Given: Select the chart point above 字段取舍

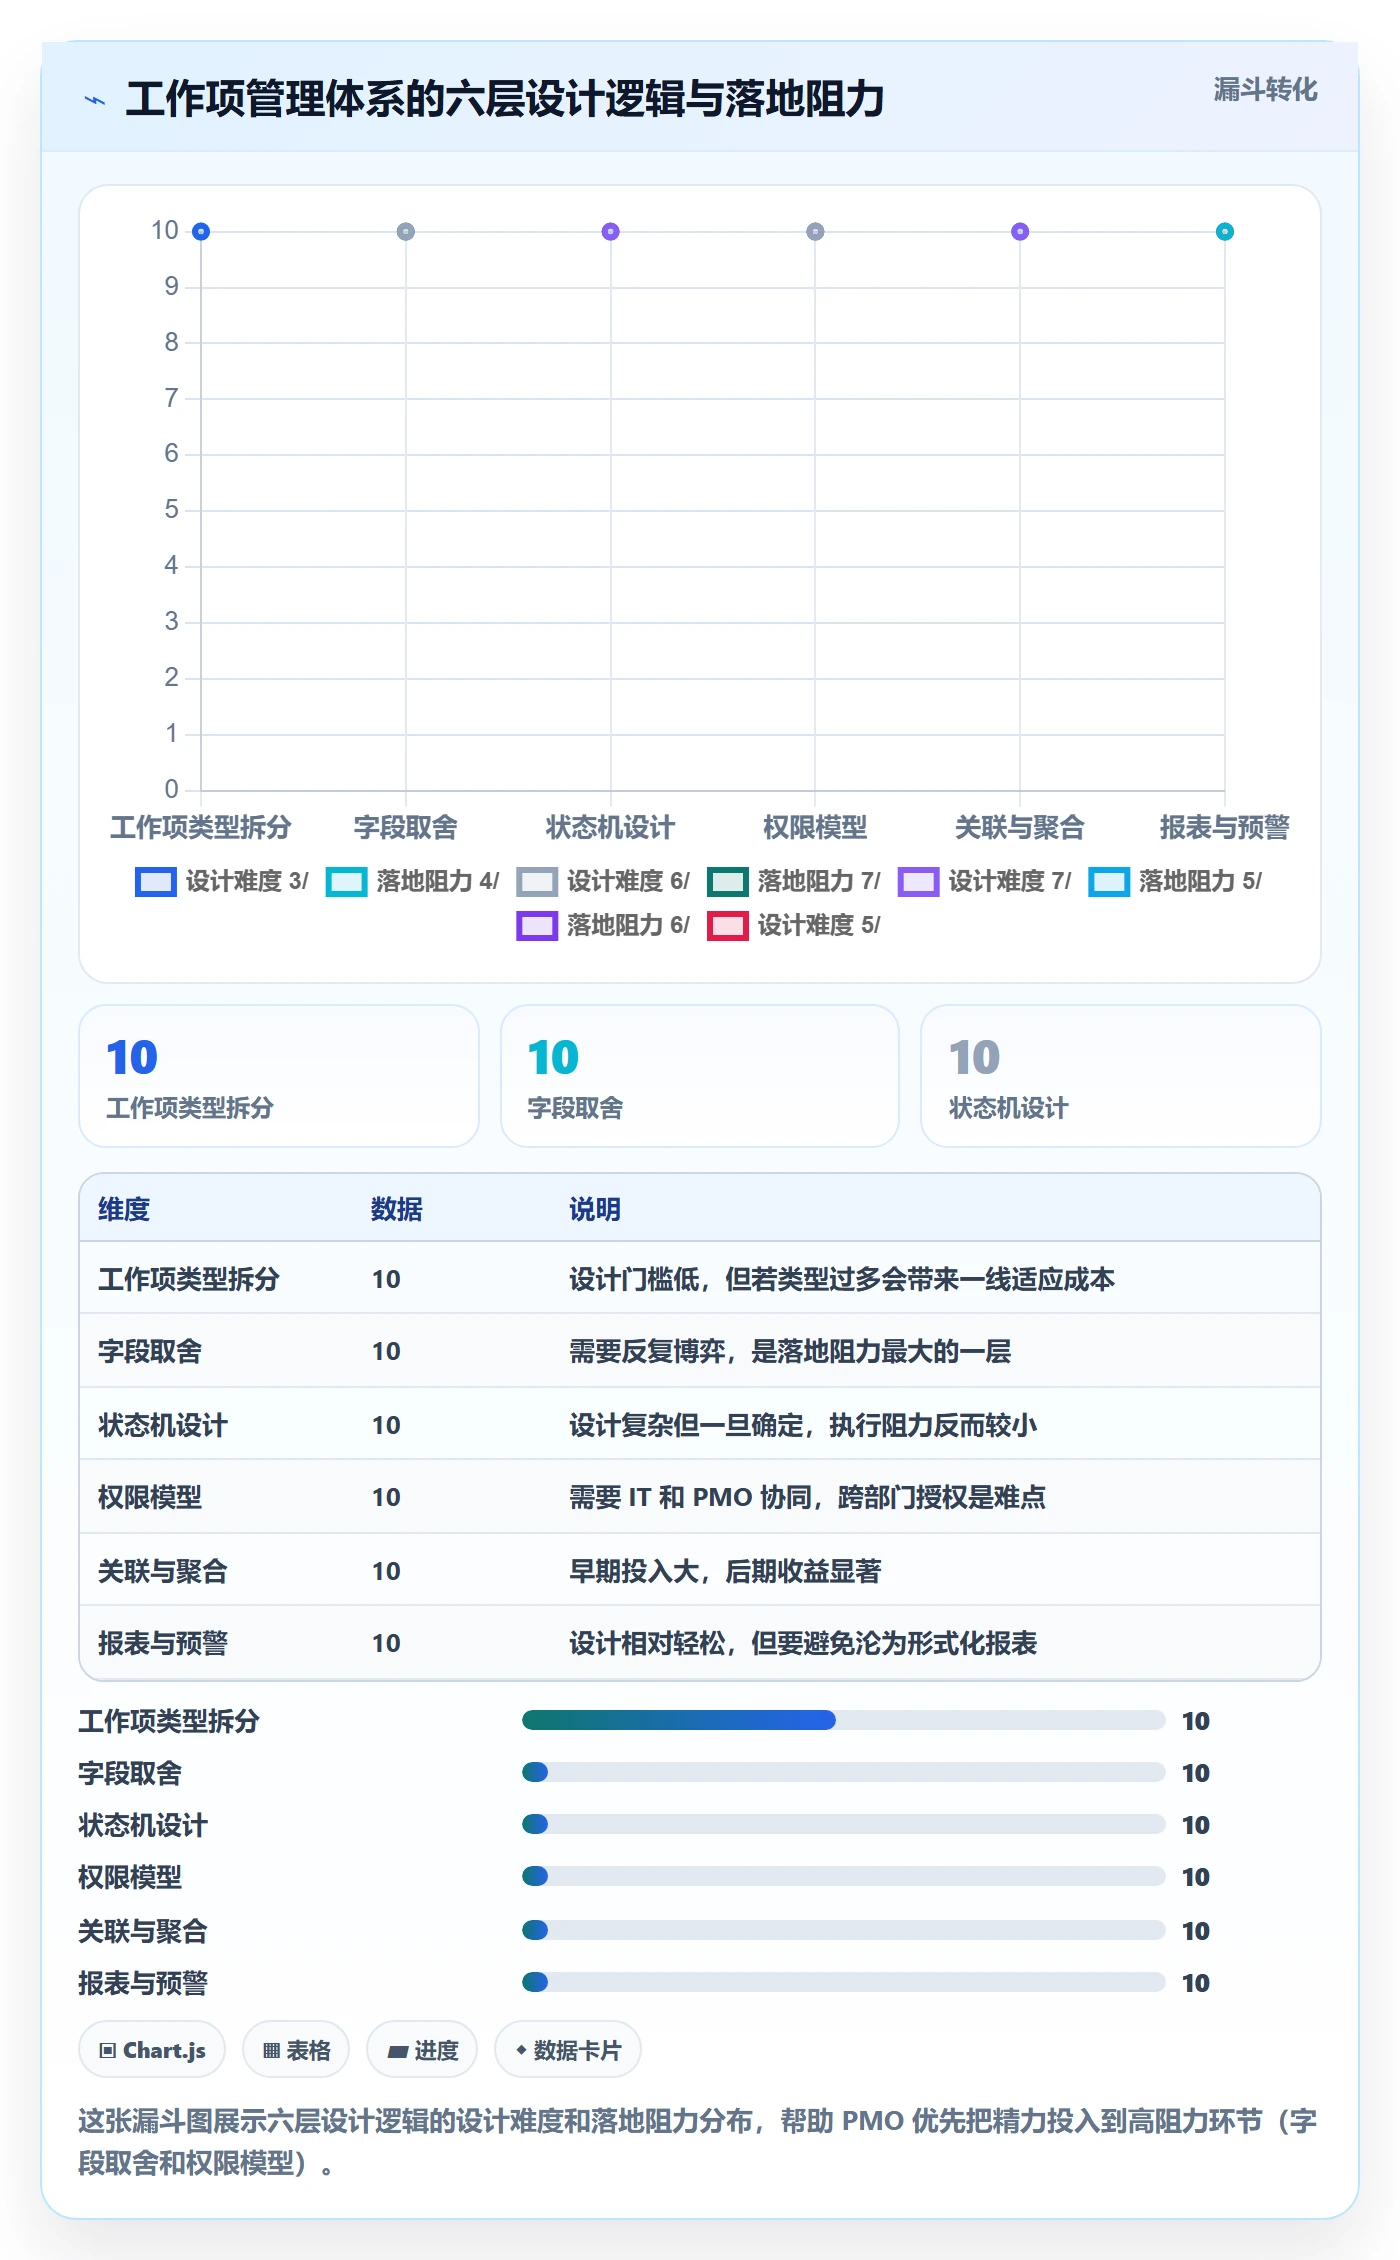Looking at the screenshot, I should 406,232.
